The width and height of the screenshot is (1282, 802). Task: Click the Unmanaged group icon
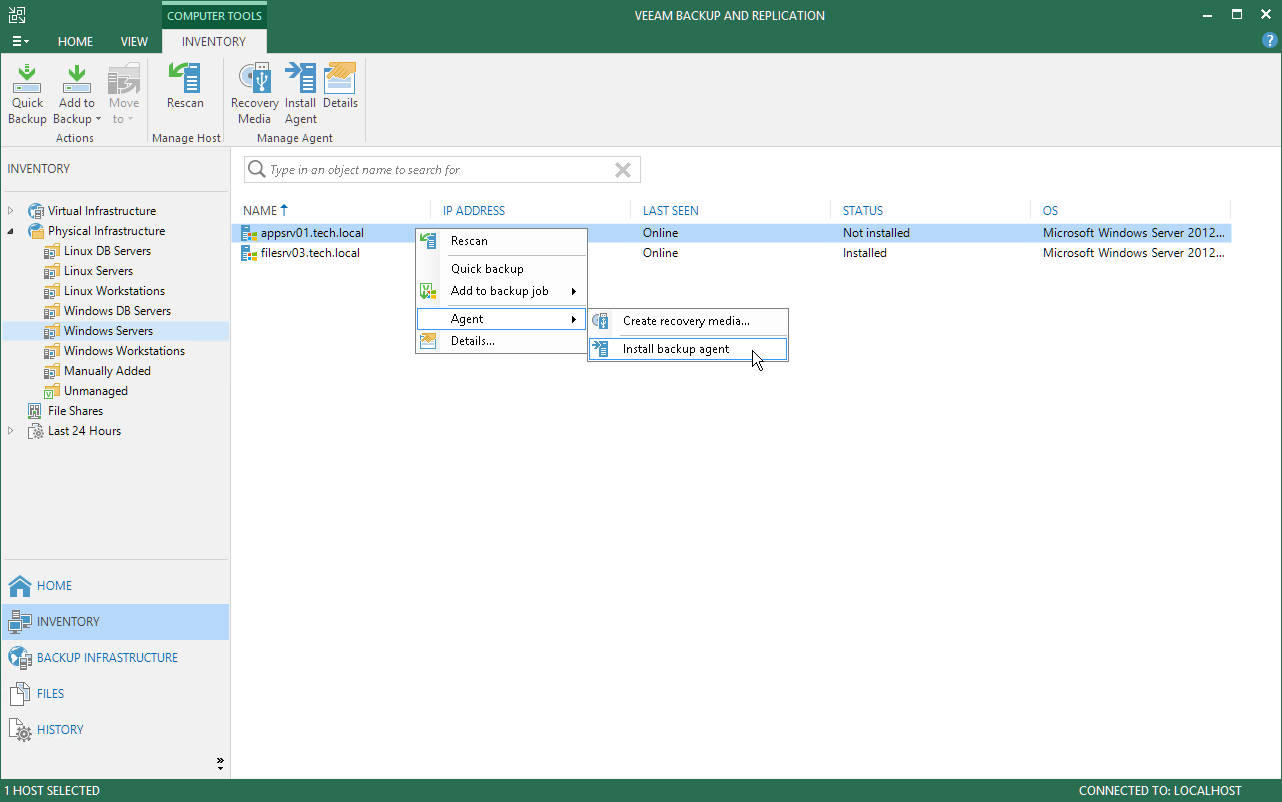point(52,391)
